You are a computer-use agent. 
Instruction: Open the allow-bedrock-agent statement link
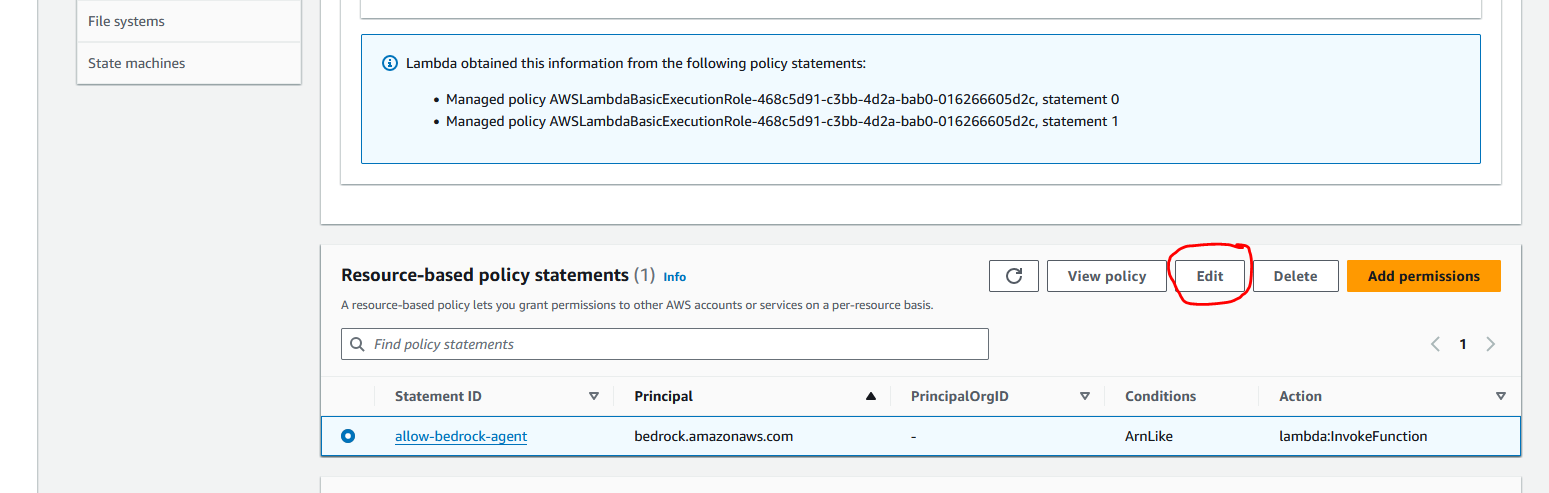(x=461, y=436)
